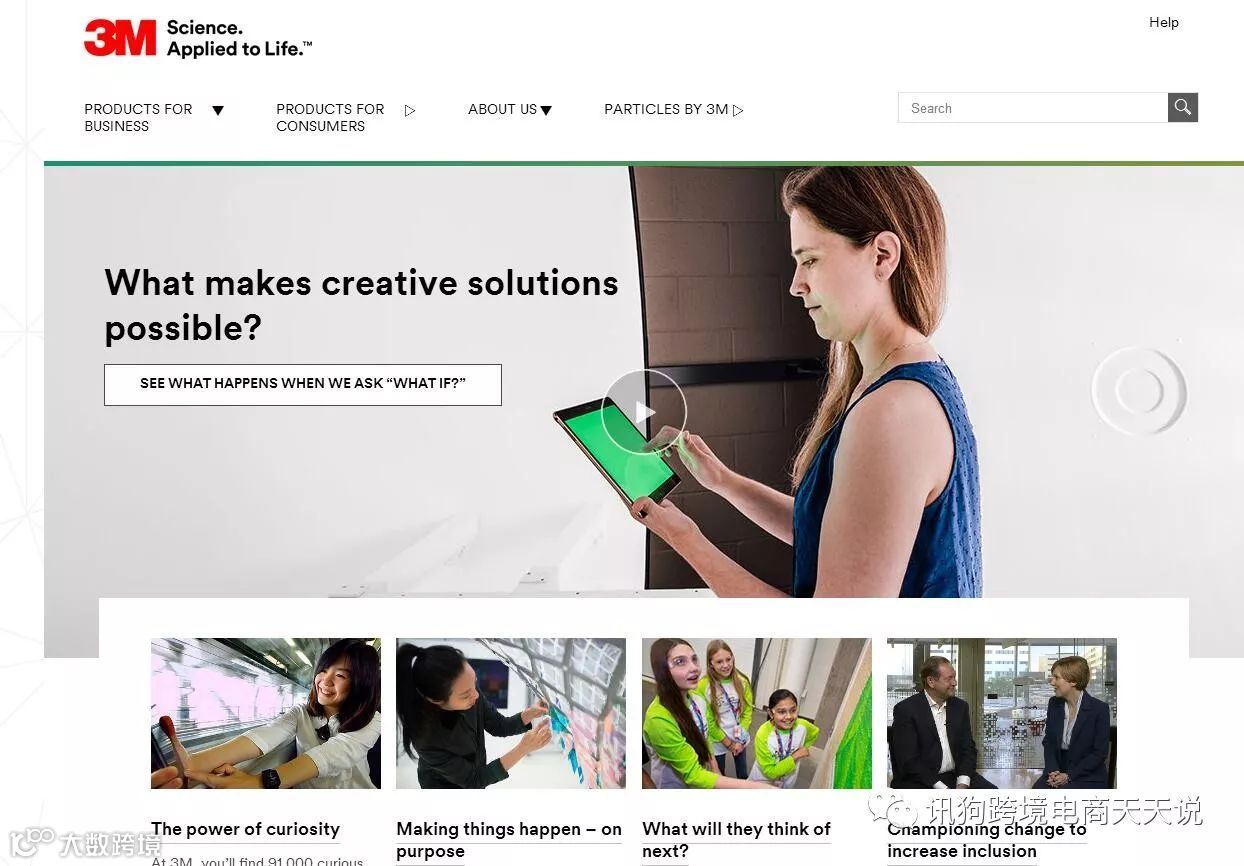Open the woman arranging colored tiles thumbnail

(x=511, y=713)
